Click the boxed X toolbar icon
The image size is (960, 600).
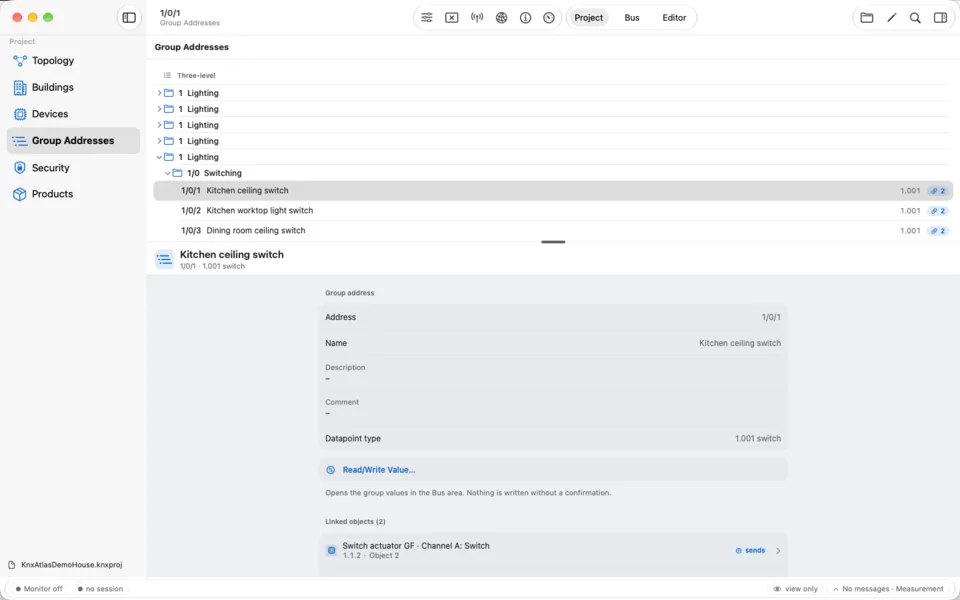coord(451,18)
